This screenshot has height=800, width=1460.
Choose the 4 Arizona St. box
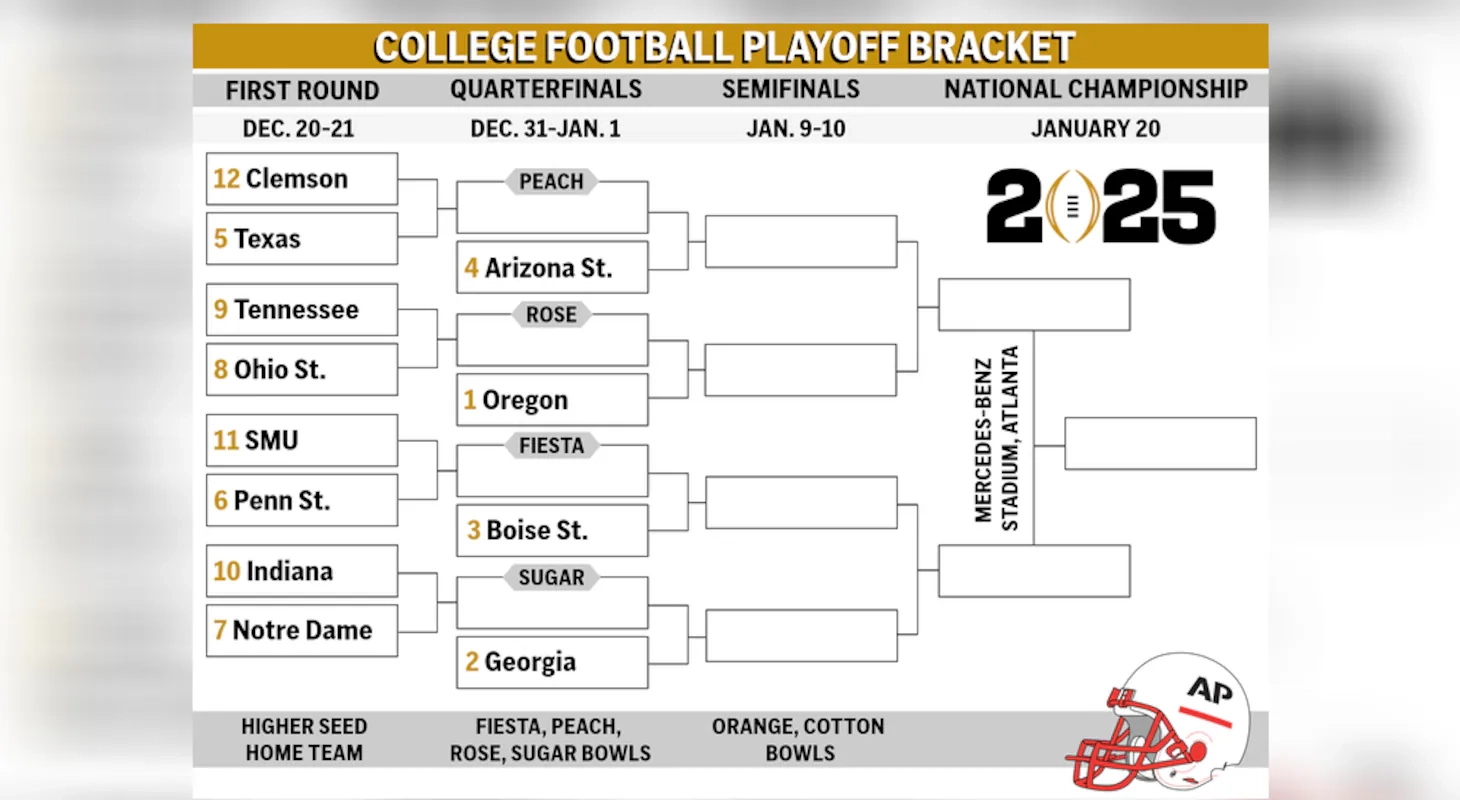click(x=552, y=268)
